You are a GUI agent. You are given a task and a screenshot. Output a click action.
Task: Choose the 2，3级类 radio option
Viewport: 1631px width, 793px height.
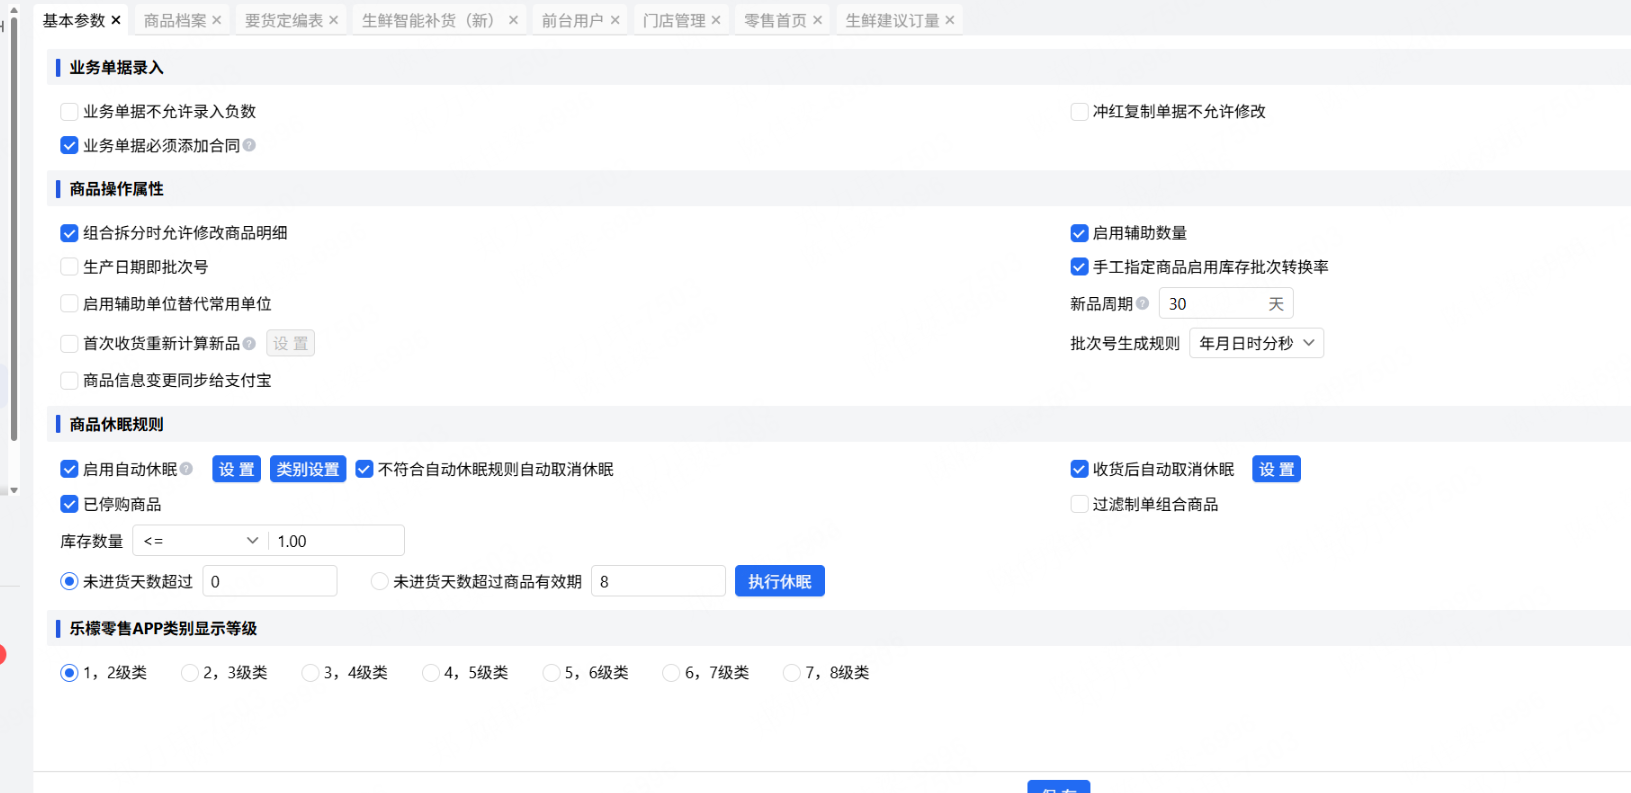point(189,673)
